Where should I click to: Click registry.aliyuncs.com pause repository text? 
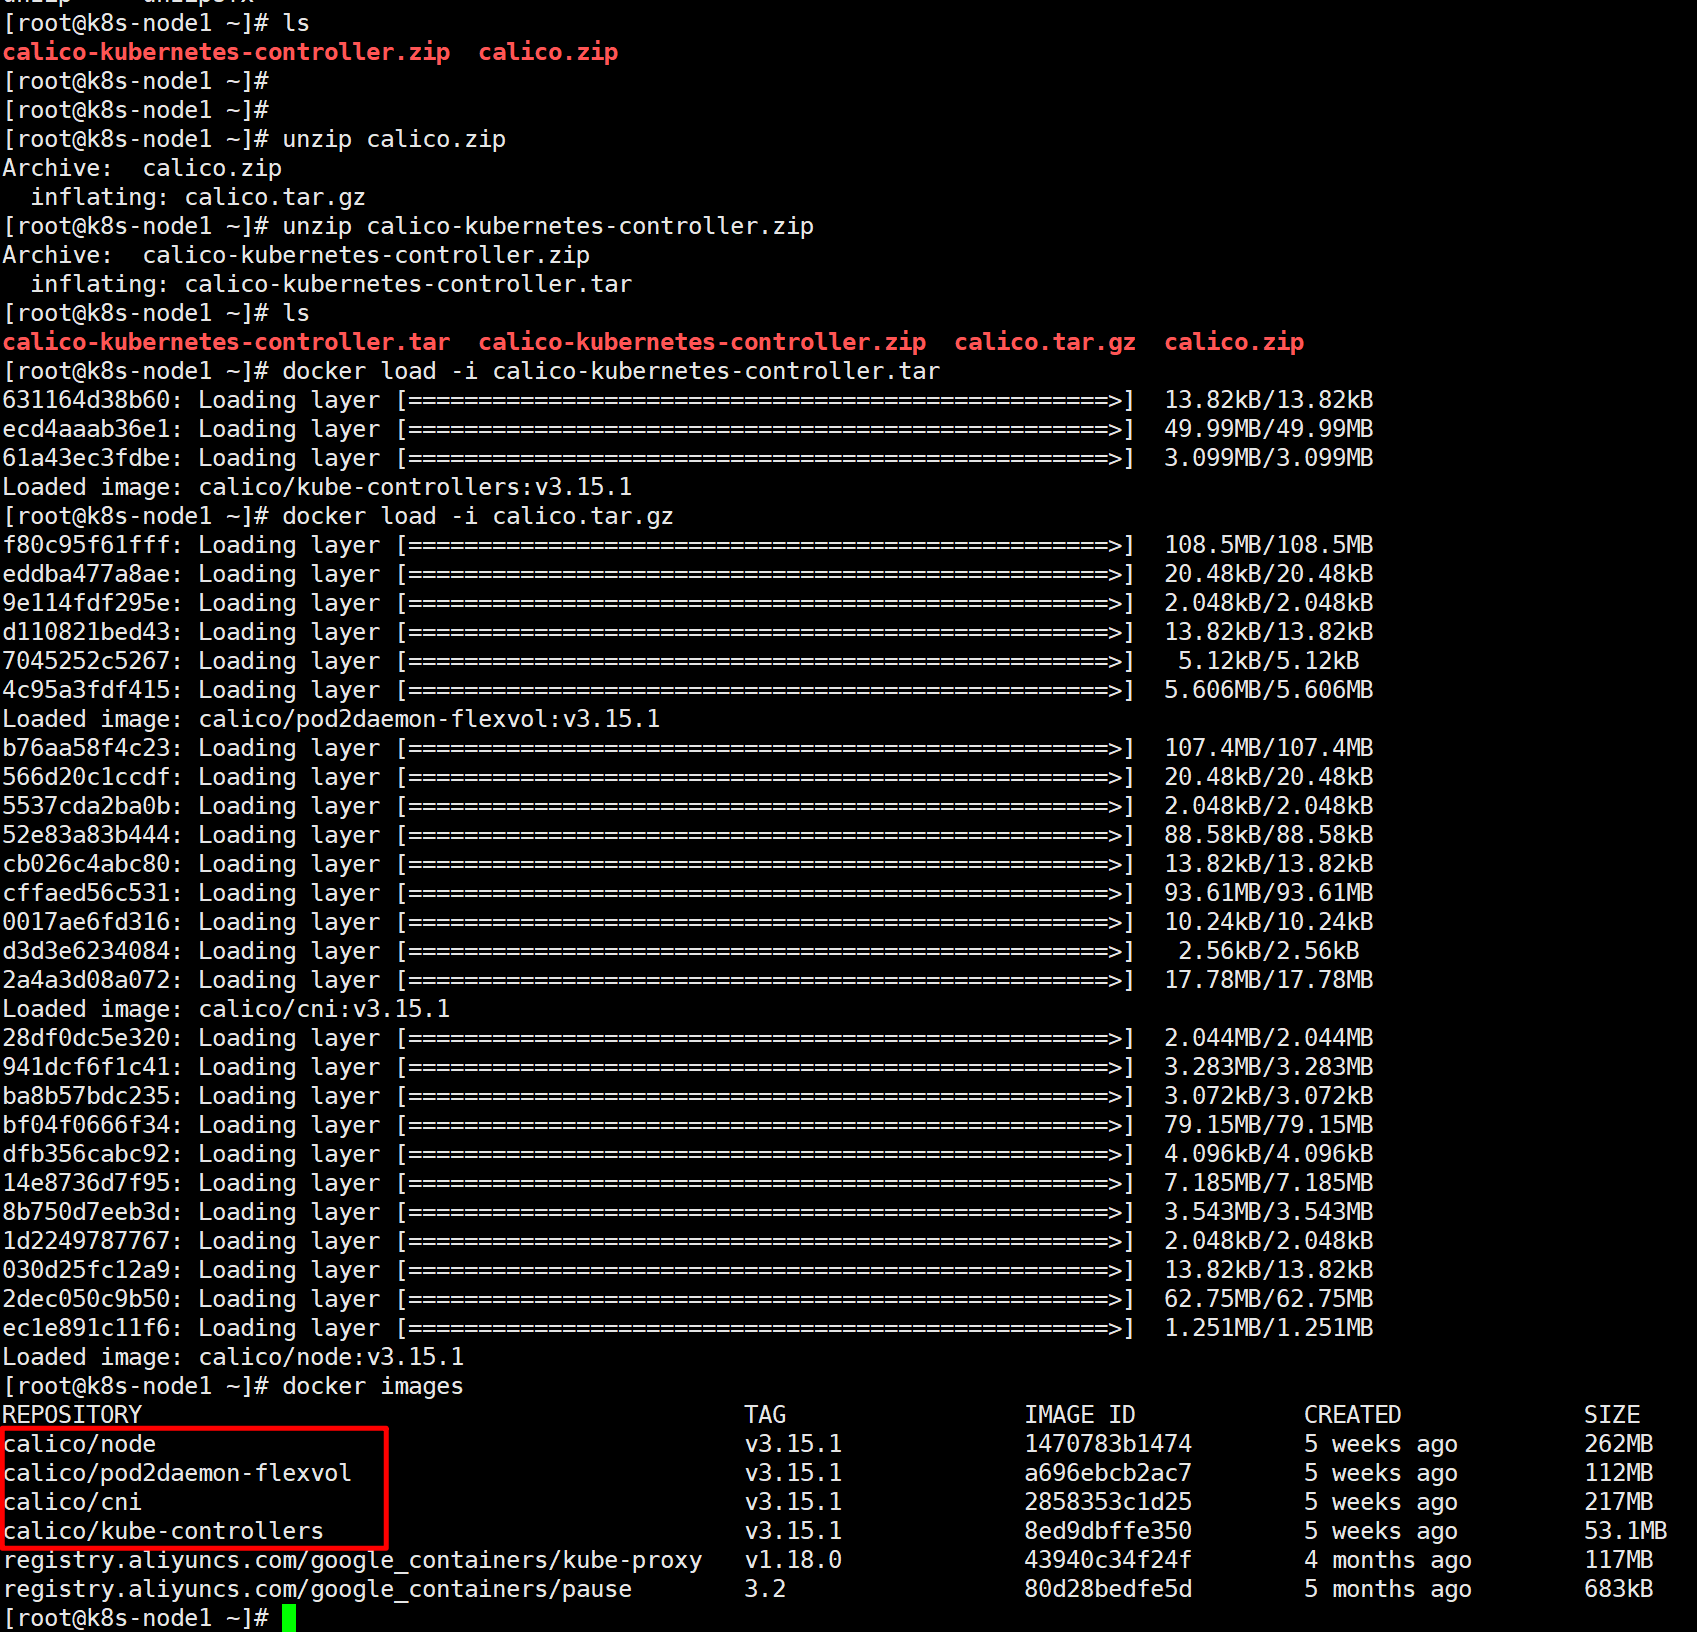coord(318,1589)
